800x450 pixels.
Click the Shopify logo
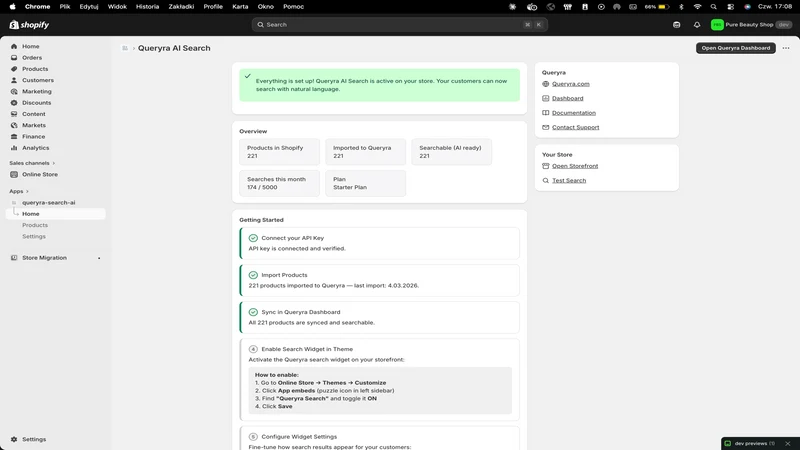pyautogui.click(x=29, y=24)
